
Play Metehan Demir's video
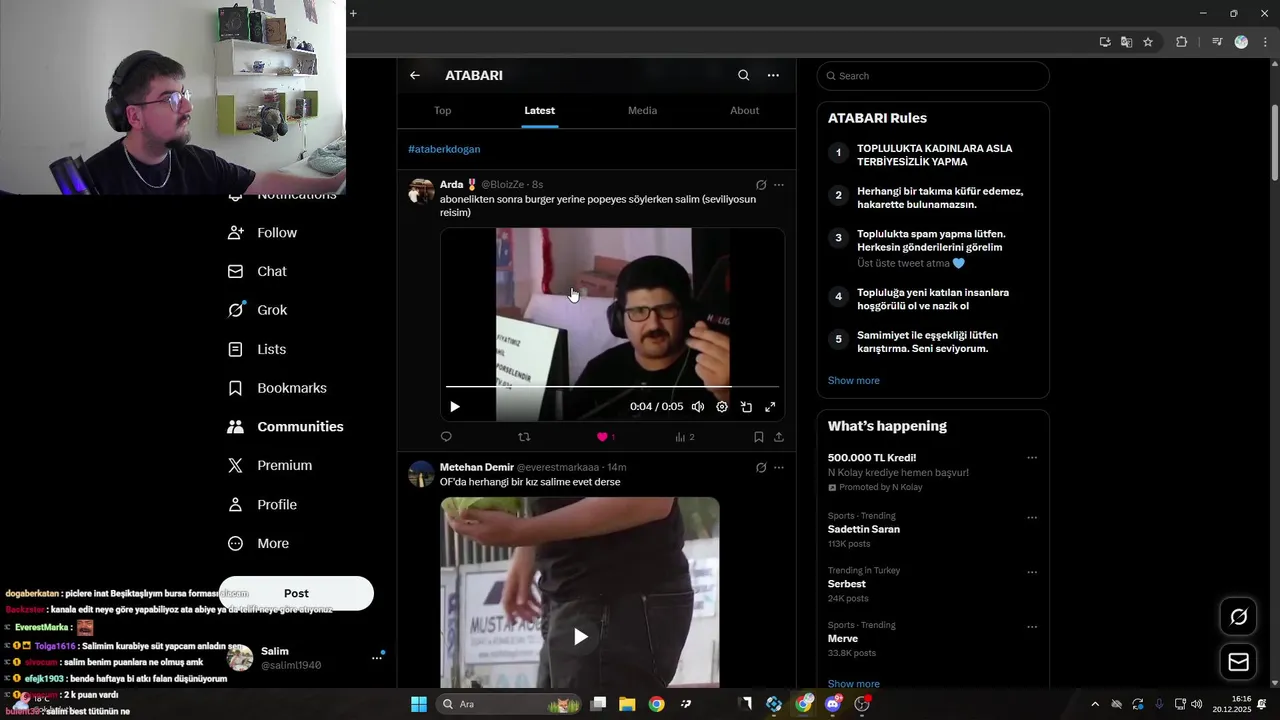580,636
